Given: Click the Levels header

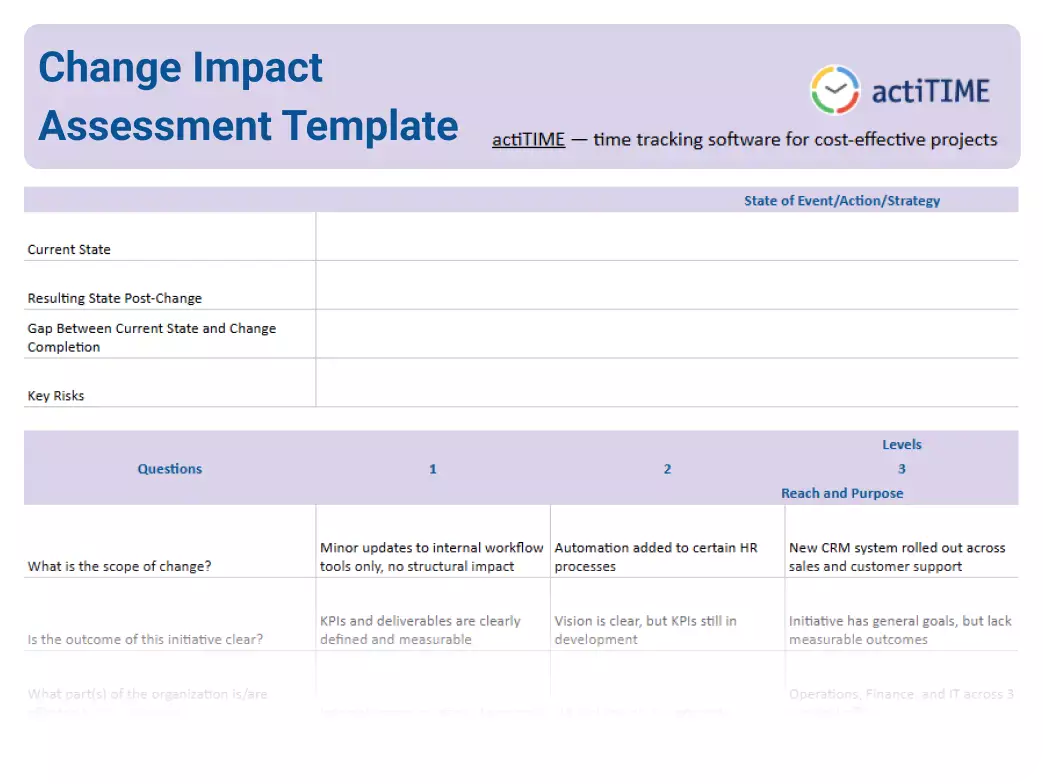Looking at the screenshot, I should coord(901,444).
